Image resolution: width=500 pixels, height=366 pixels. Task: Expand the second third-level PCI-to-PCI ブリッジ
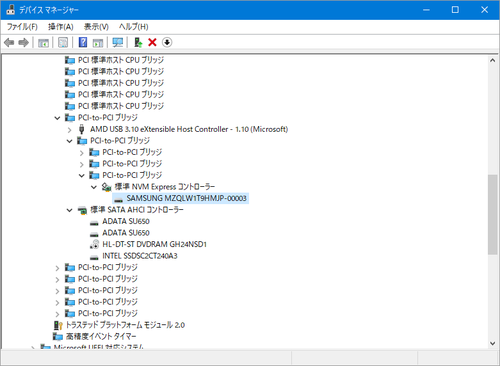point(82,164)
